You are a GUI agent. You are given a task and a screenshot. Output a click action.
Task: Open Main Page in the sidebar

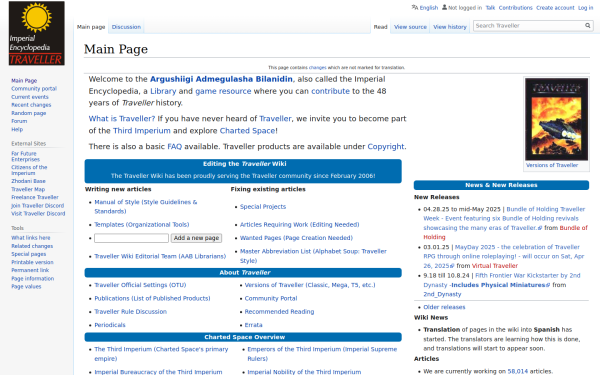[x=24, y=81]
